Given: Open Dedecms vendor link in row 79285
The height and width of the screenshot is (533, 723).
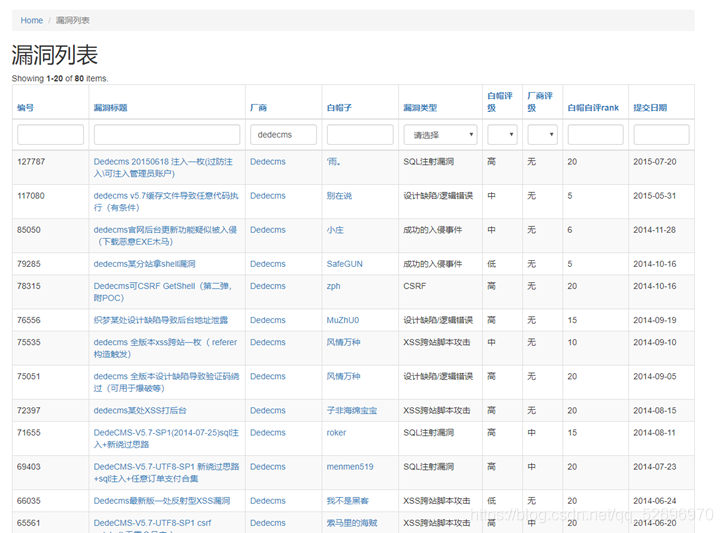Looking at the screenshot, I should pos(268,264).
